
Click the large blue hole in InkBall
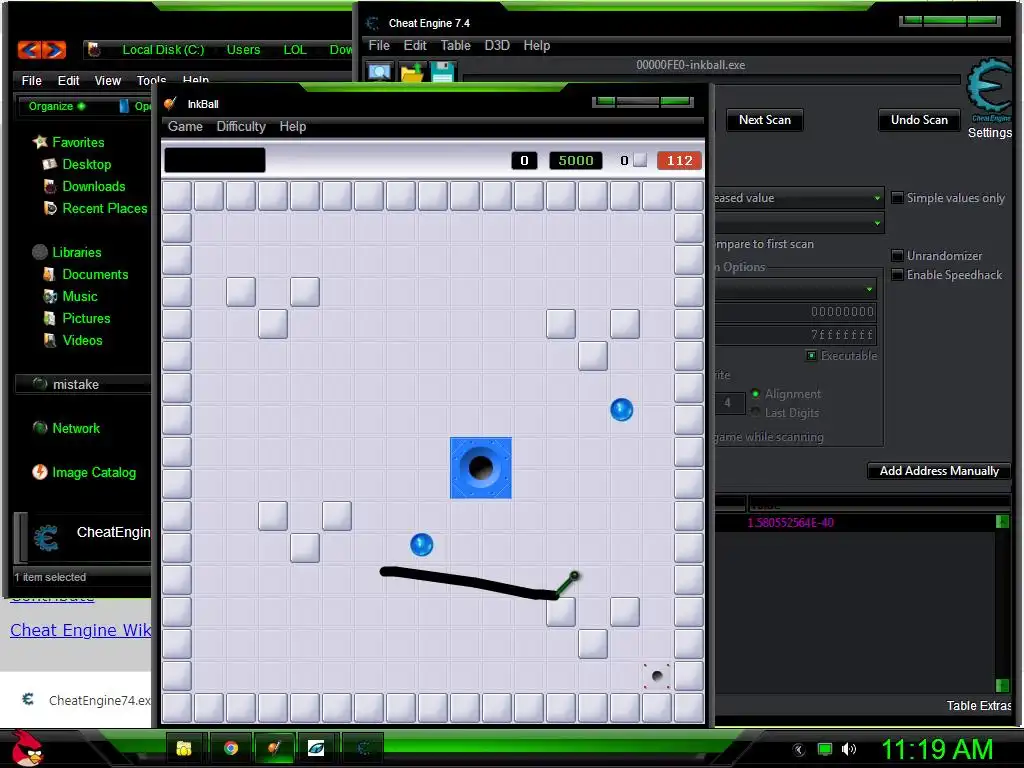tap(481, 468)
